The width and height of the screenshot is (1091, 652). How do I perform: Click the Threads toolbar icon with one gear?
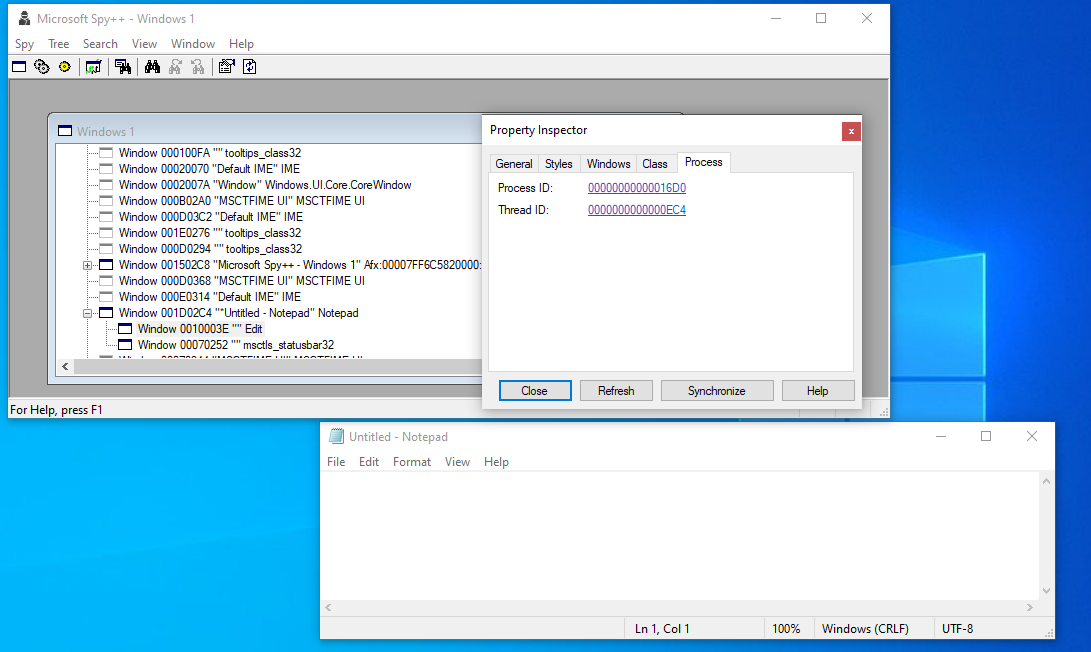point(65,67)
